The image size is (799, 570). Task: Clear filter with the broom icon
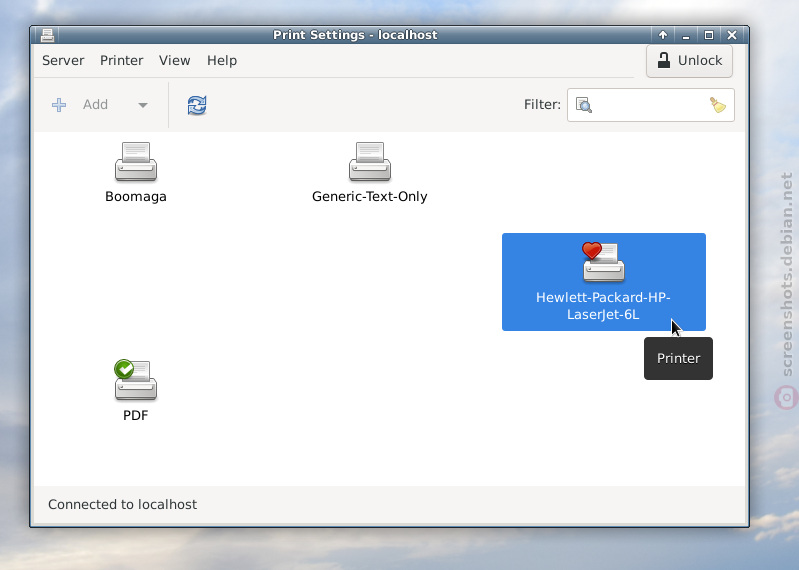[717, 105]
